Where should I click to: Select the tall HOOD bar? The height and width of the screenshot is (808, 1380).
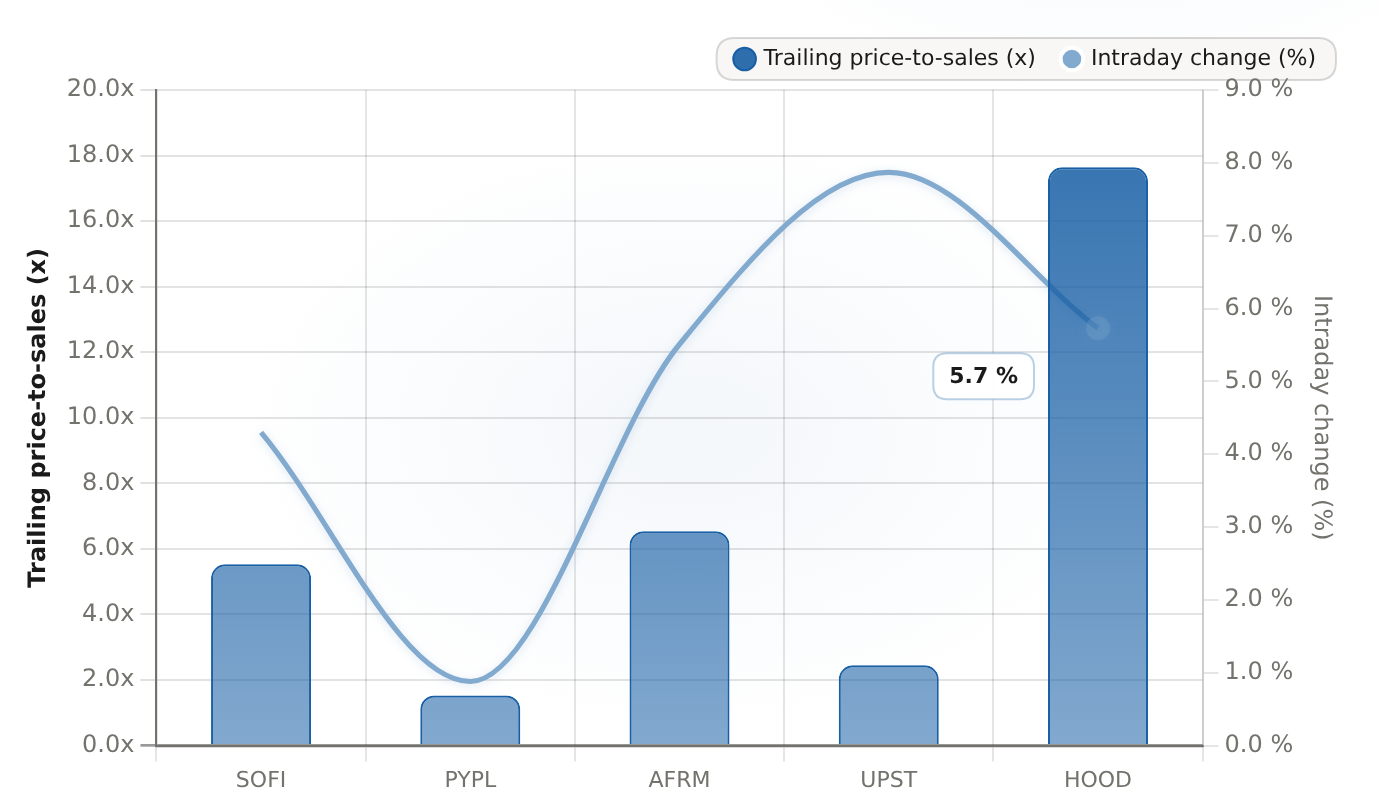click(x=1097, y=457)
